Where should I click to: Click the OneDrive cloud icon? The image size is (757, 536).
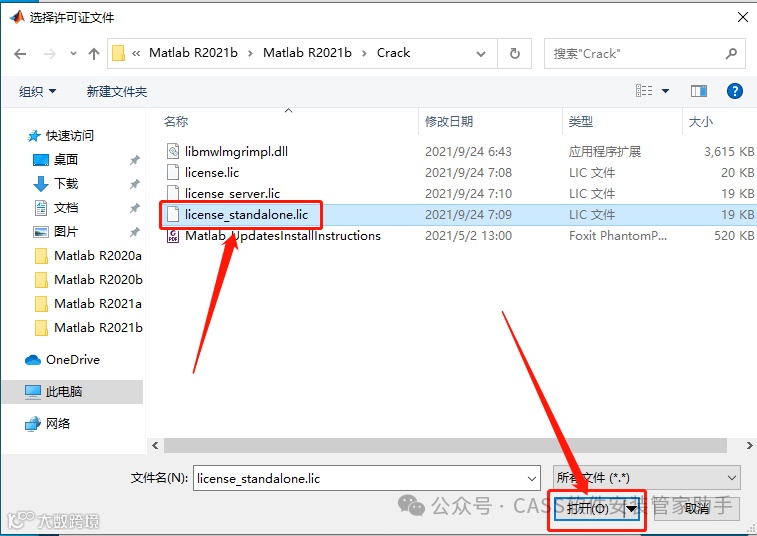click(33, 360)
